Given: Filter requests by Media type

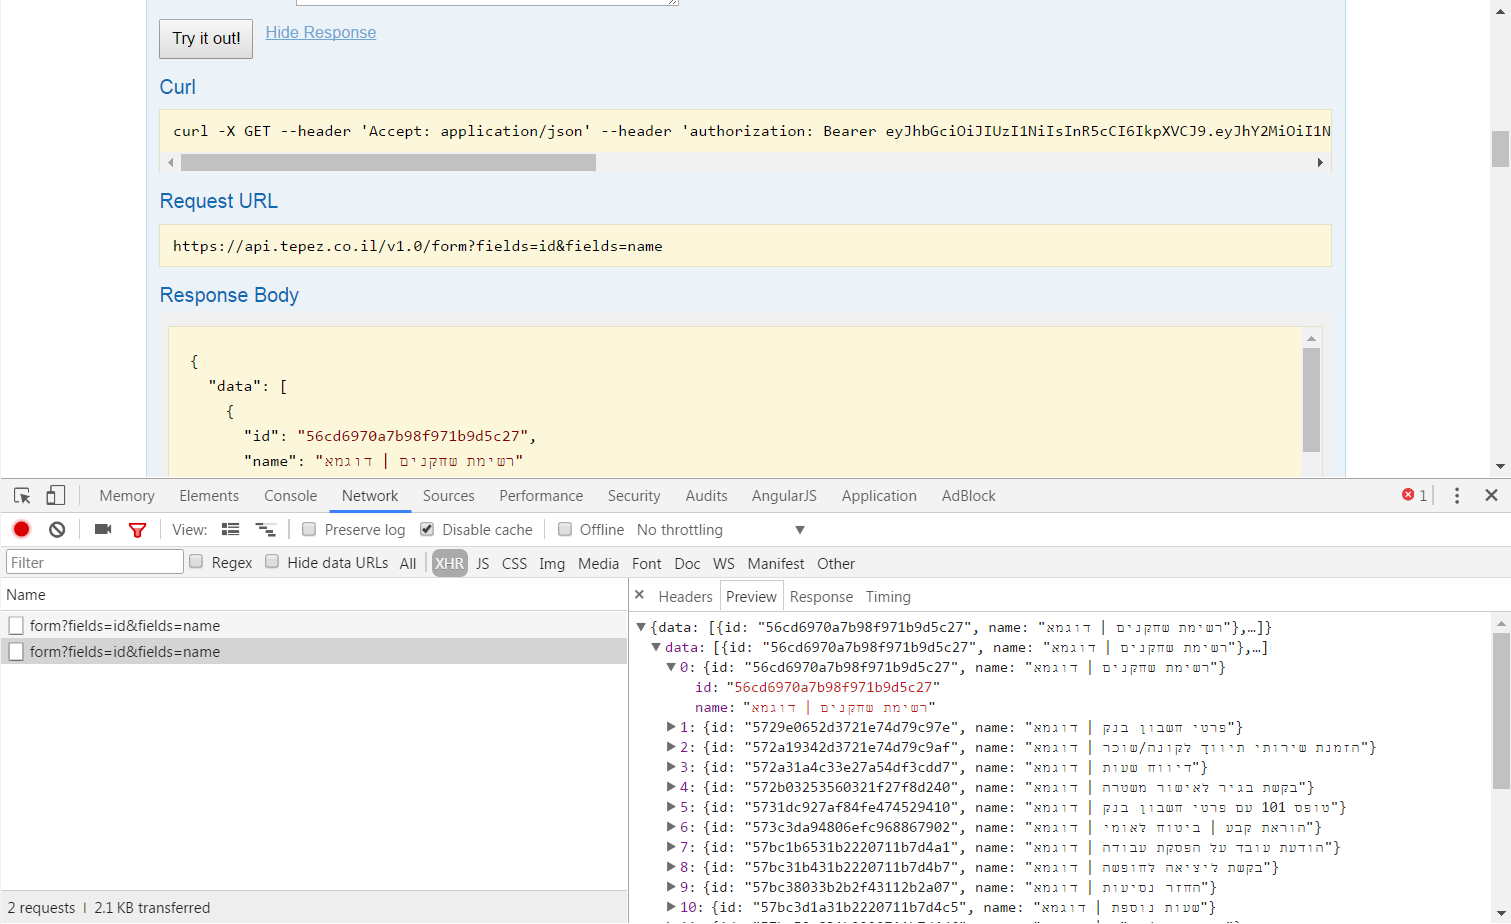Looking at the screenshot, I should pyautogui.click(x=599, y=563).
